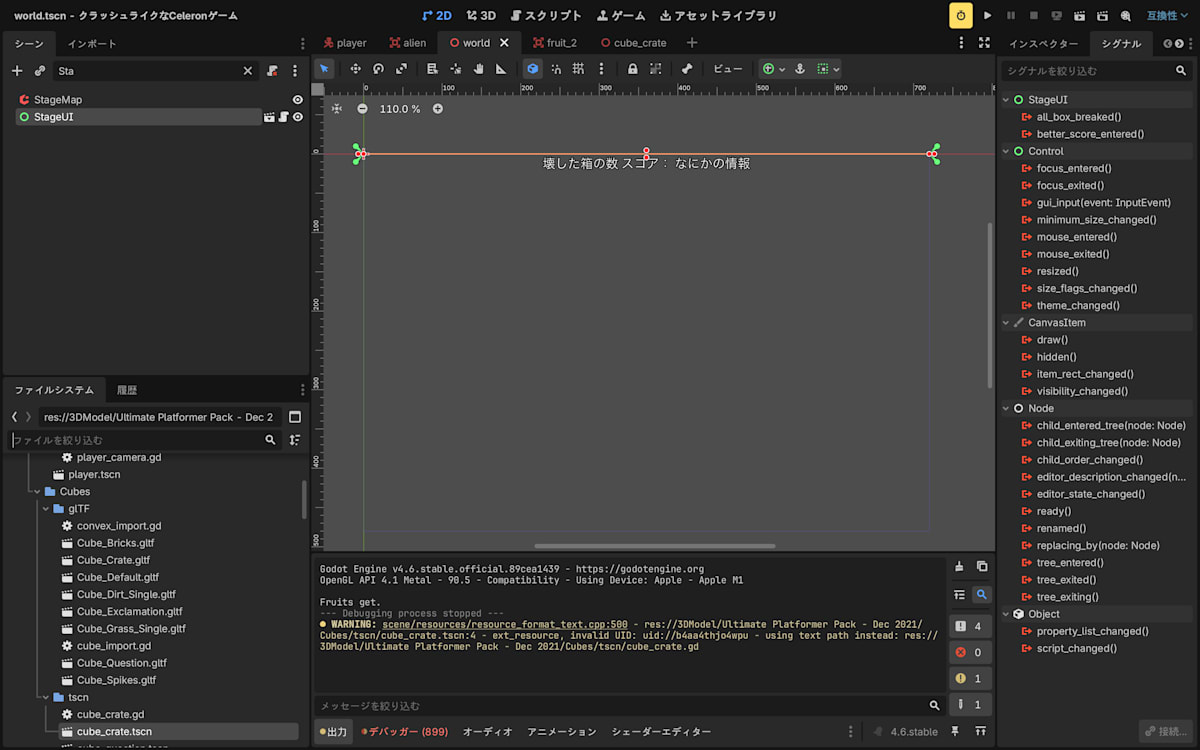This screenshot has width=1200, height=750.
Task: Open the fruit_2 scene tab
Action: pos(553,43)
